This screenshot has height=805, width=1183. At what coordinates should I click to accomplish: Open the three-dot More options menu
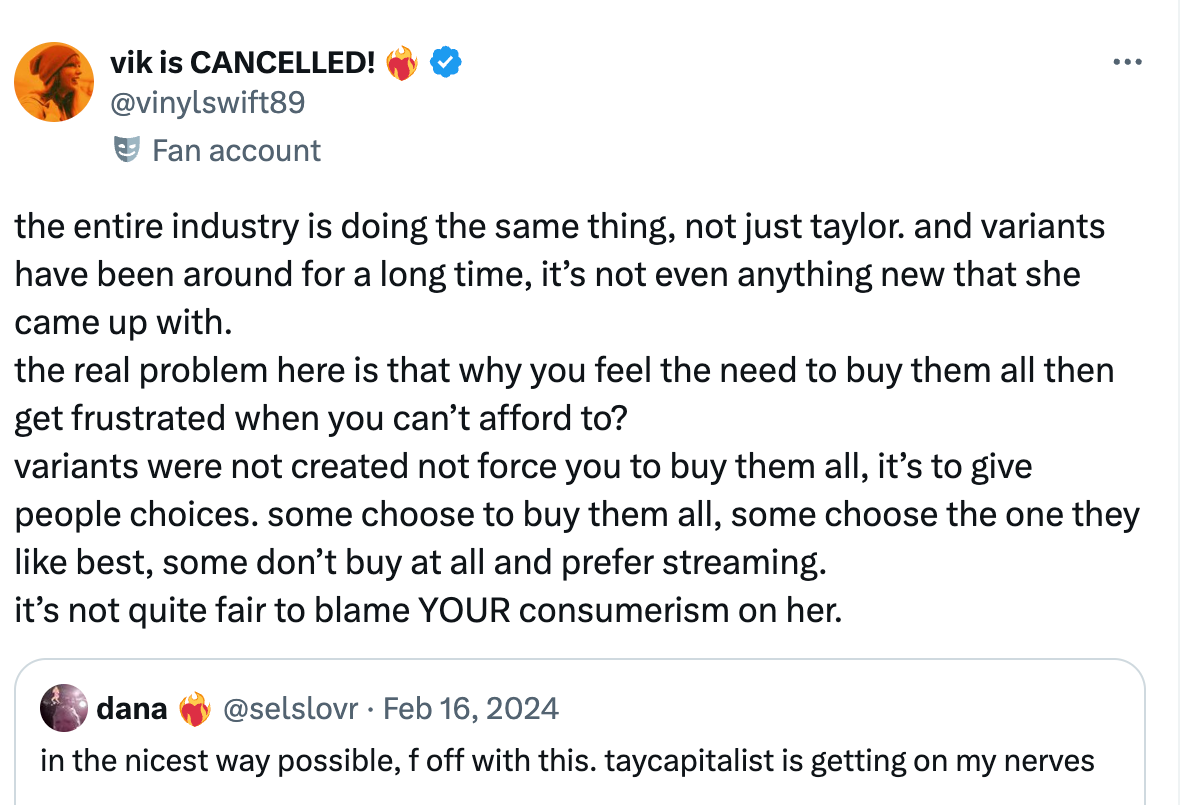[x=1127, y=63]
